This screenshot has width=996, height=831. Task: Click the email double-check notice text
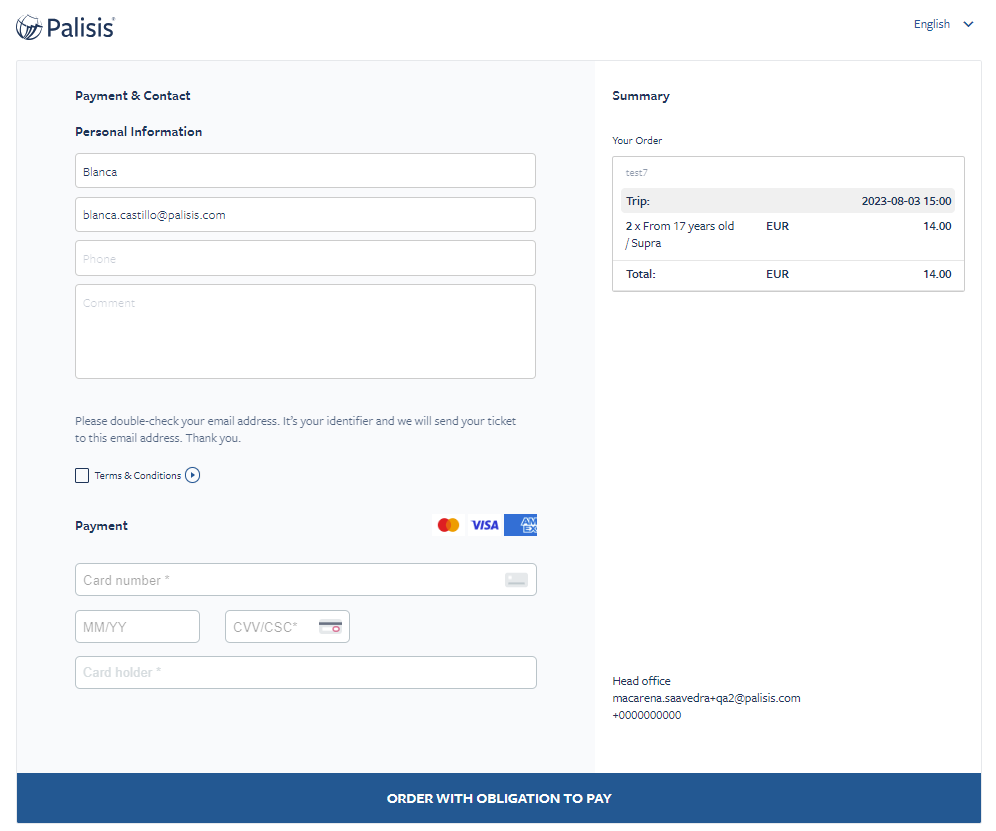[x=295, y=429]
